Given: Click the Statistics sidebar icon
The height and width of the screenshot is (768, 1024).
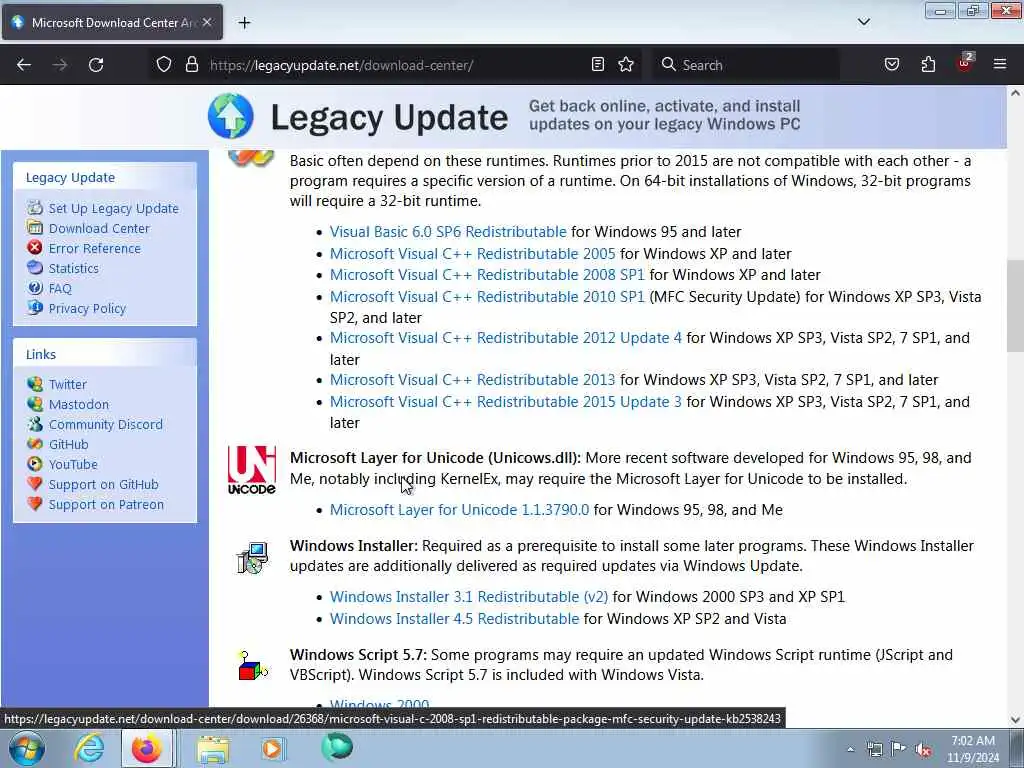Looking at the screenshot, I should (x=35, y=268).
